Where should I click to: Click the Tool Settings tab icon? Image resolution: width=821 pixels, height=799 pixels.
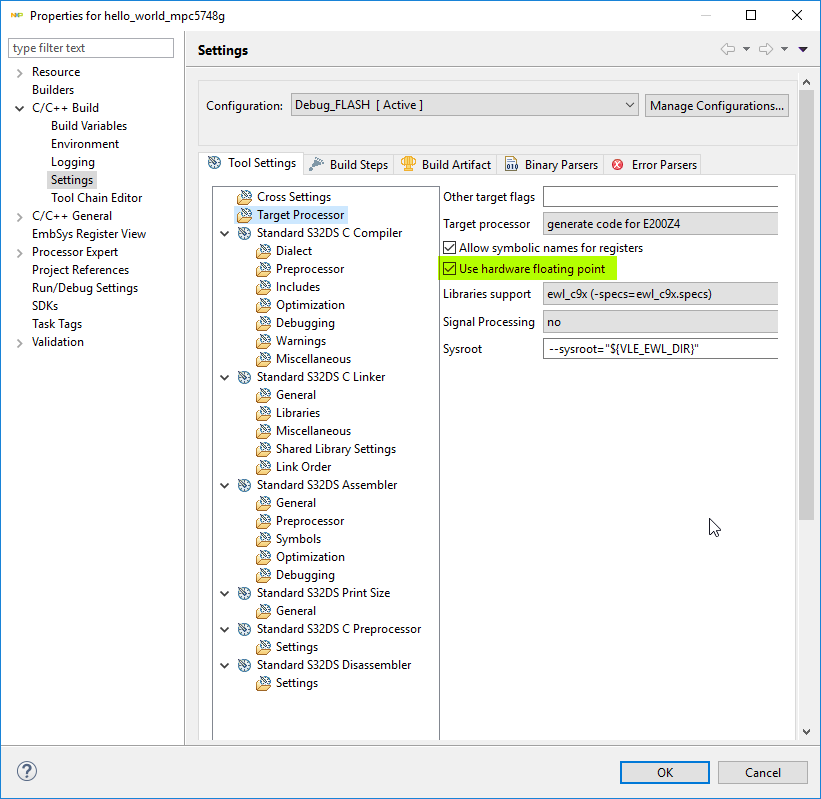click(x=214, y=163)
